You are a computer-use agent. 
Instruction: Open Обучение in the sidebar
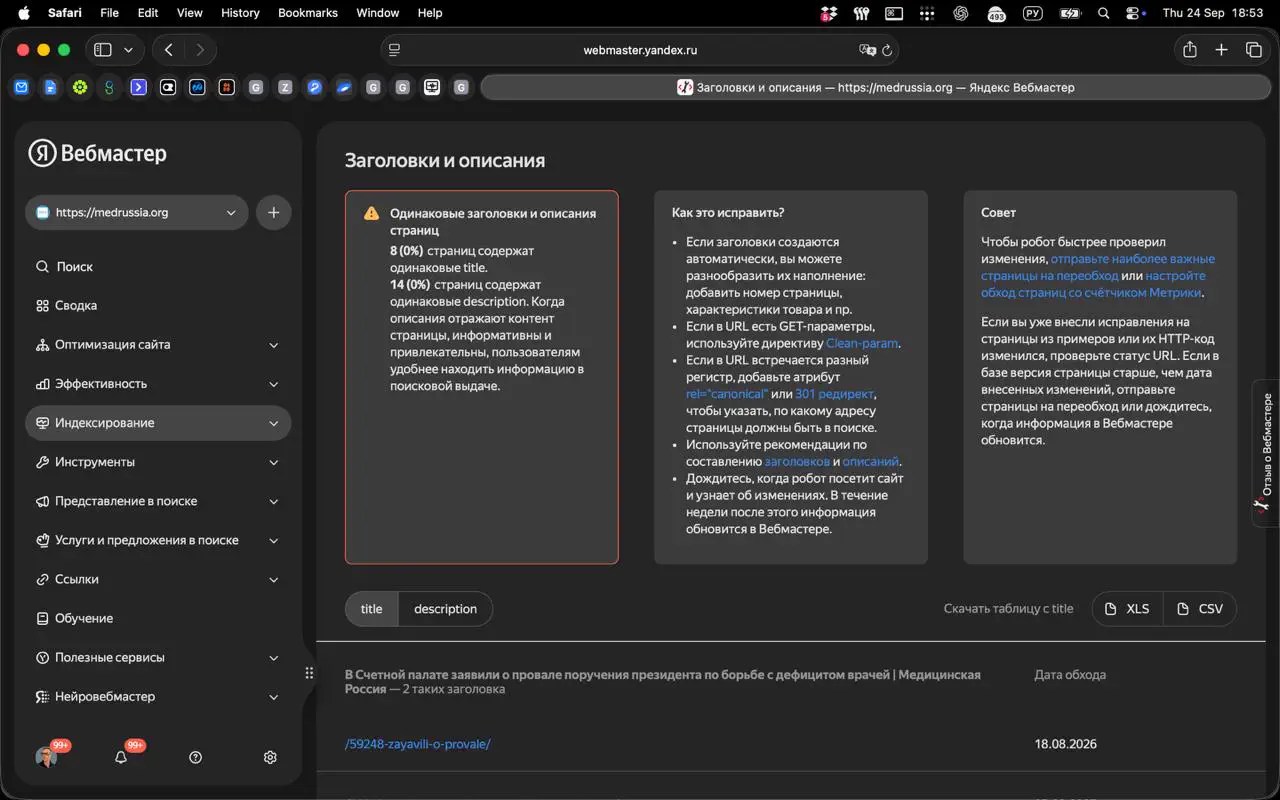[x=158, y=618]
